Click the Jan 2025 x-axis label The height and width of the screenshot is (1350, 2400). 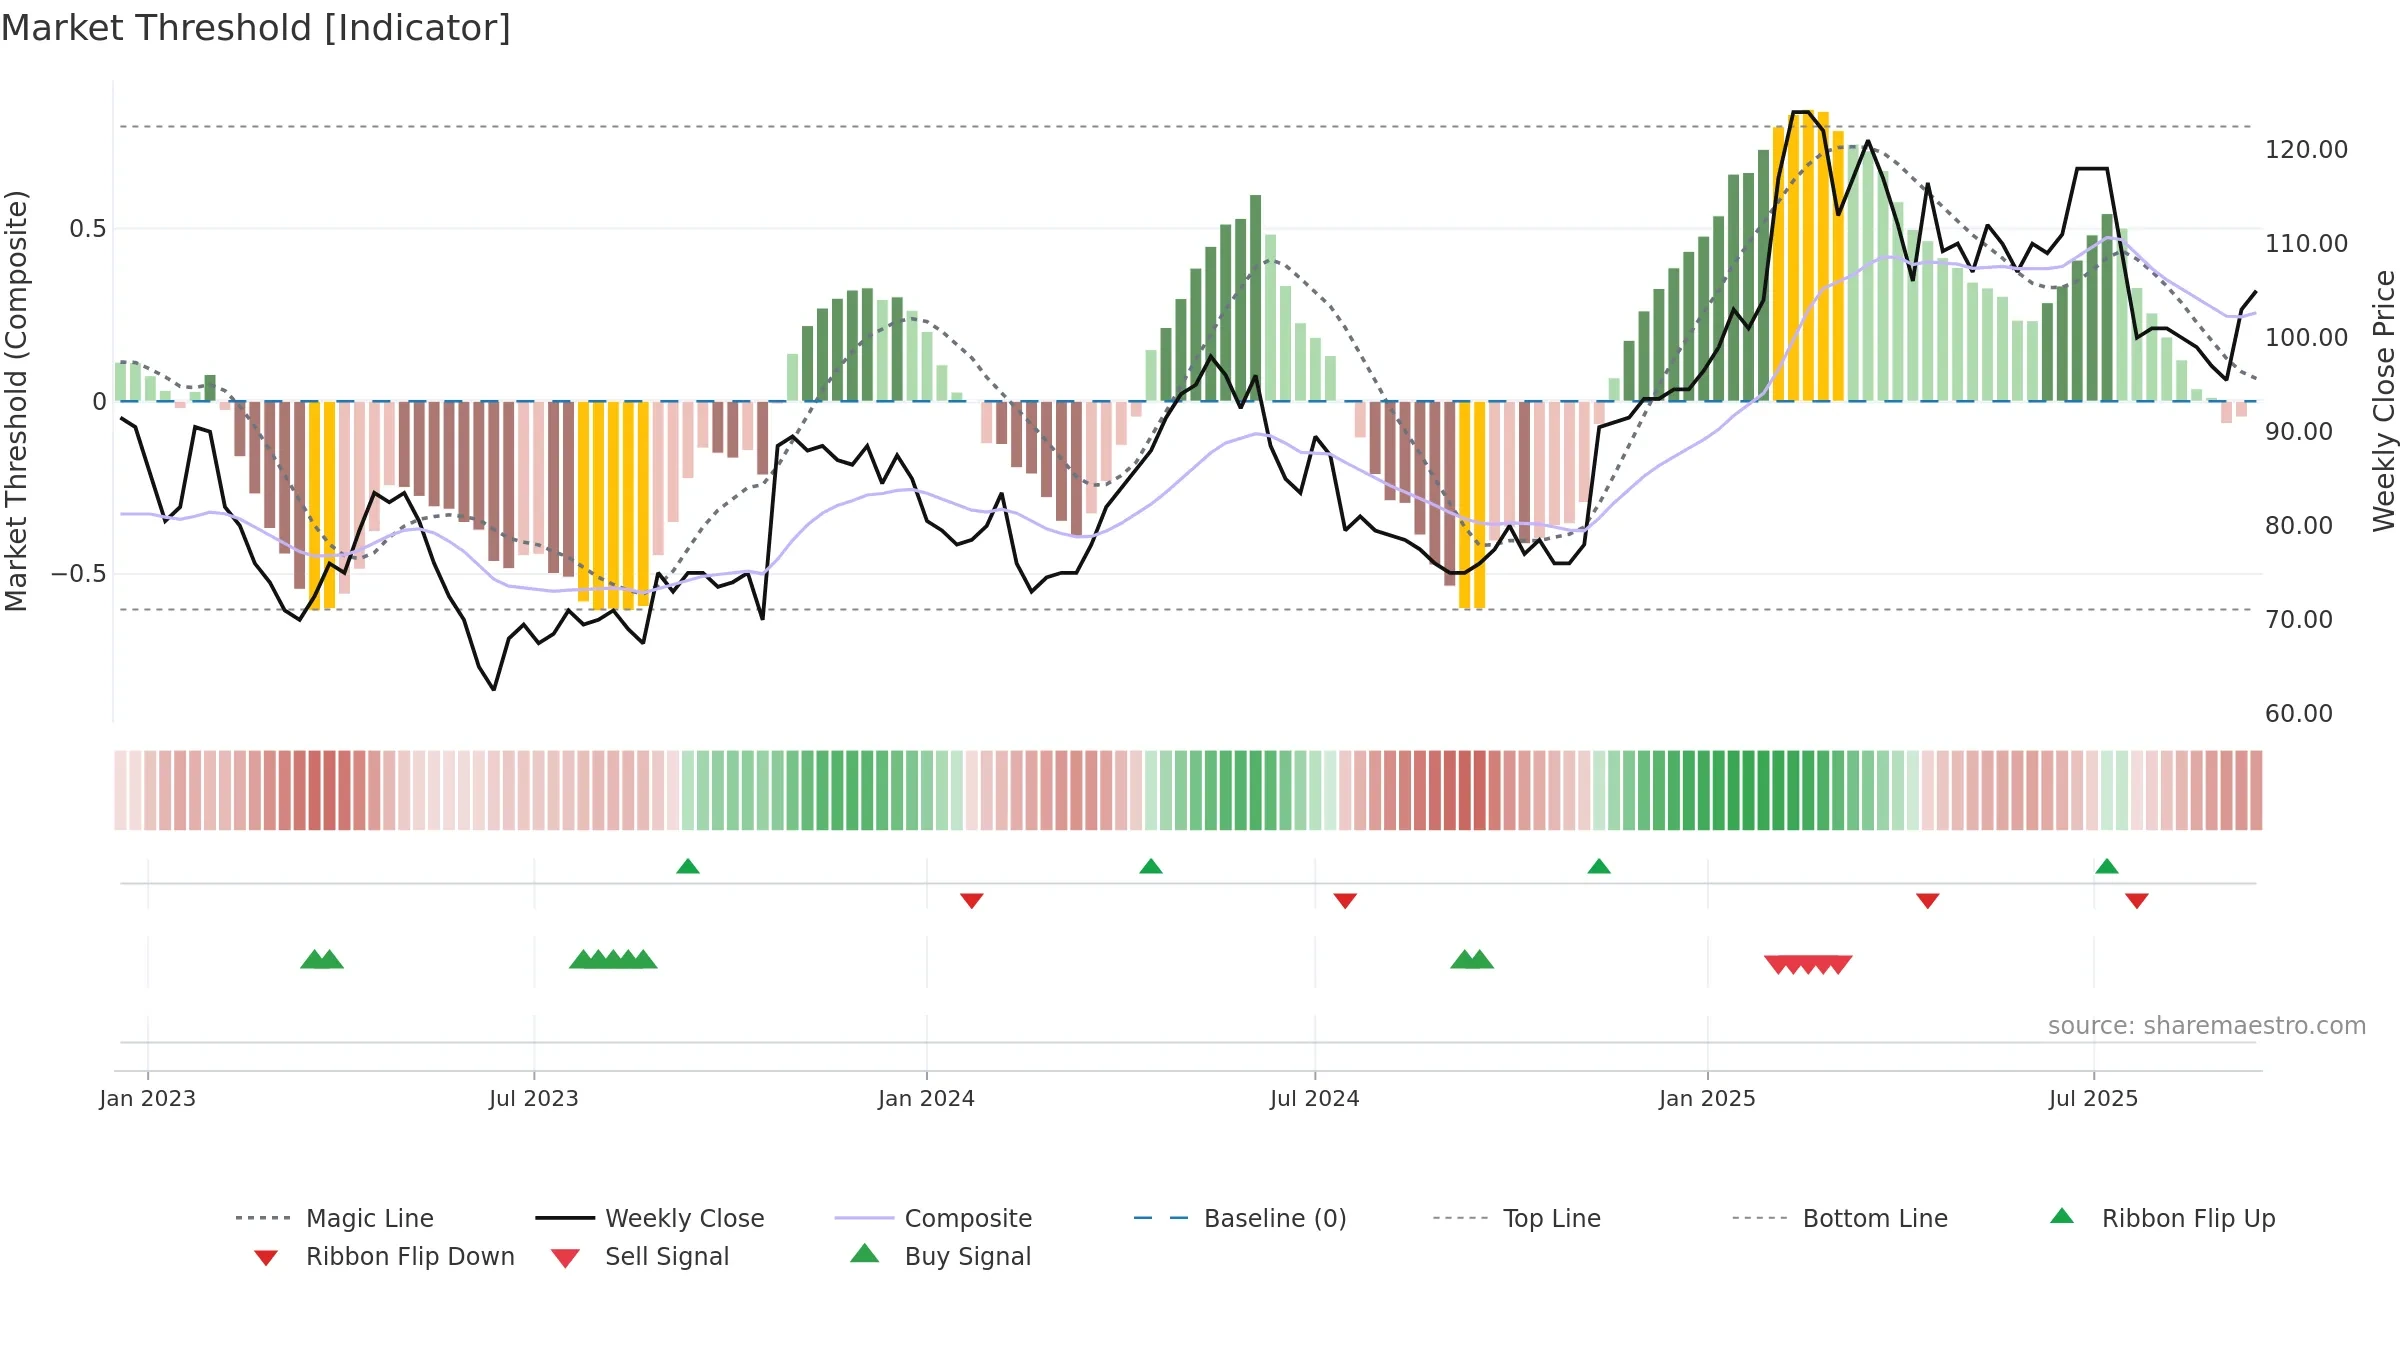(1708, 1098)
